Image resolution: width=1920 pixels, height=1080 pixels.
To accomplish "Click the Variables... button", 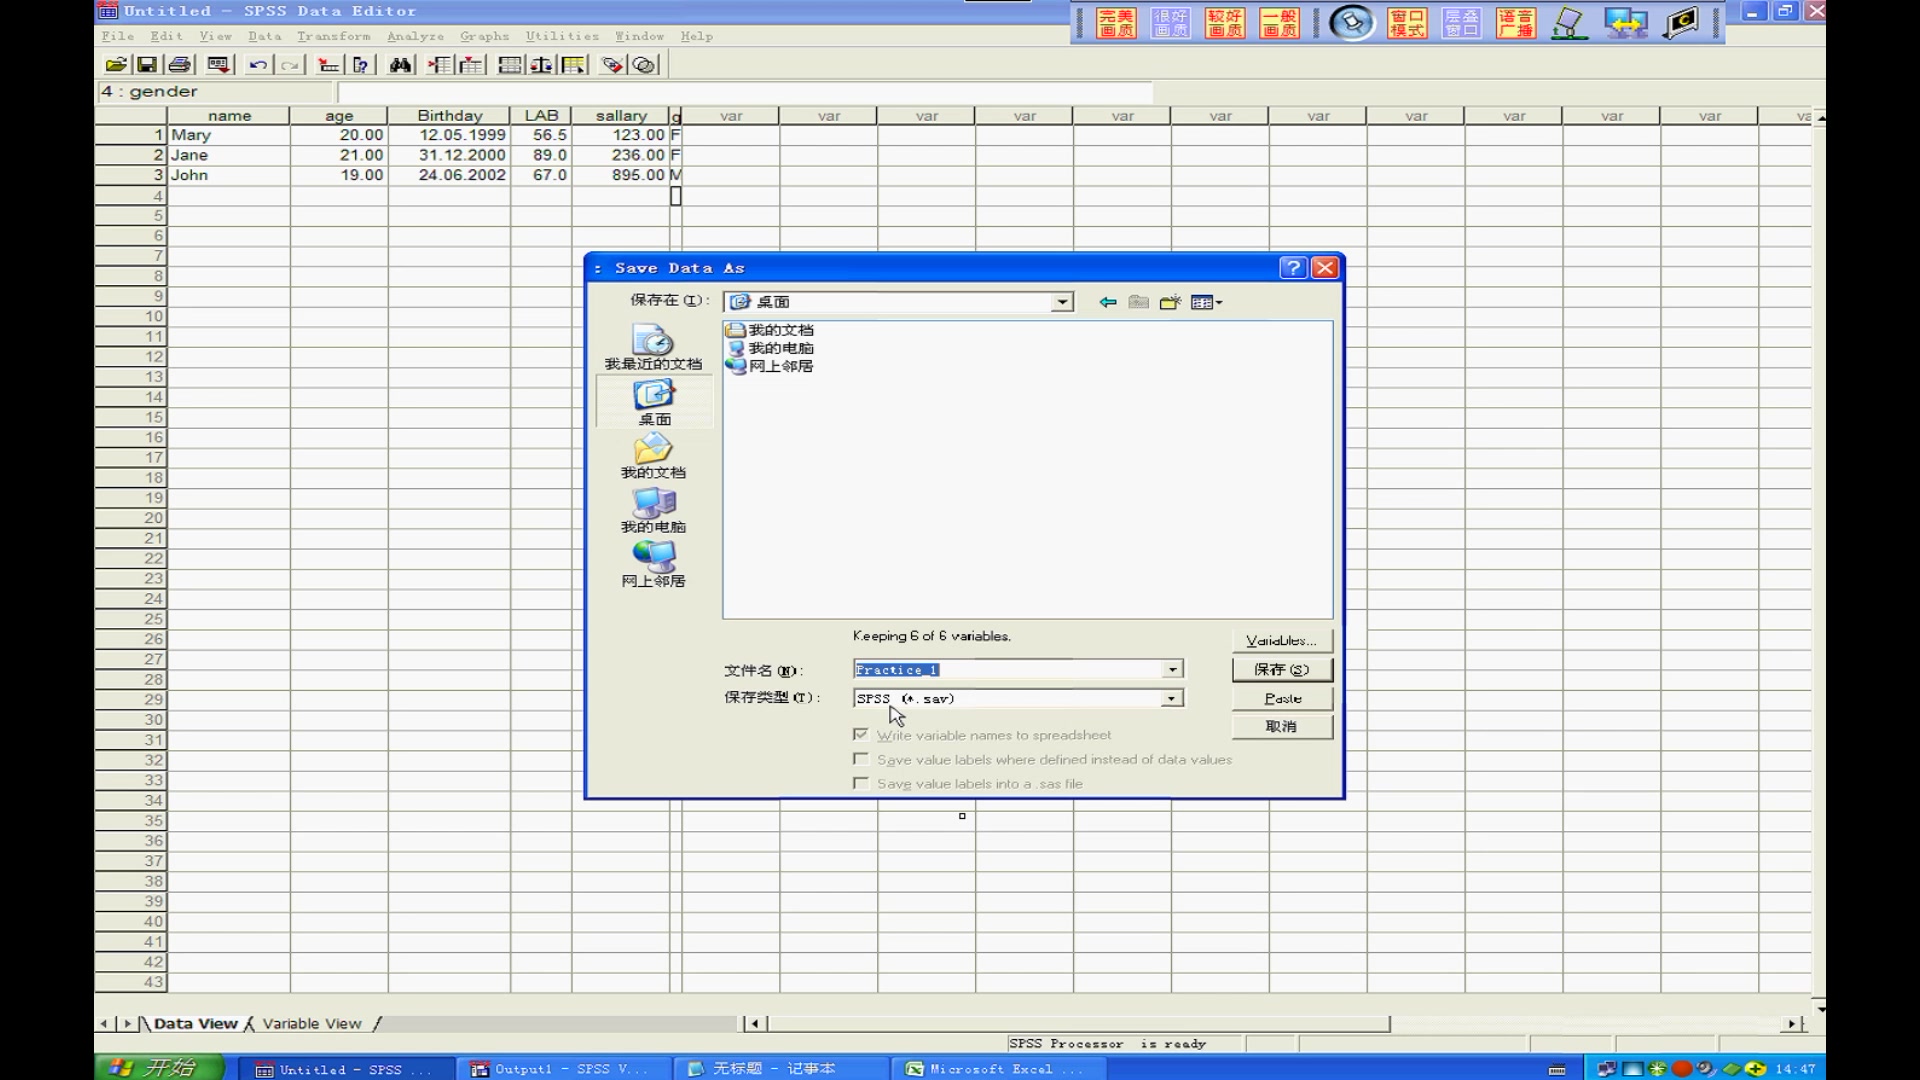I will pos(1281,641).
